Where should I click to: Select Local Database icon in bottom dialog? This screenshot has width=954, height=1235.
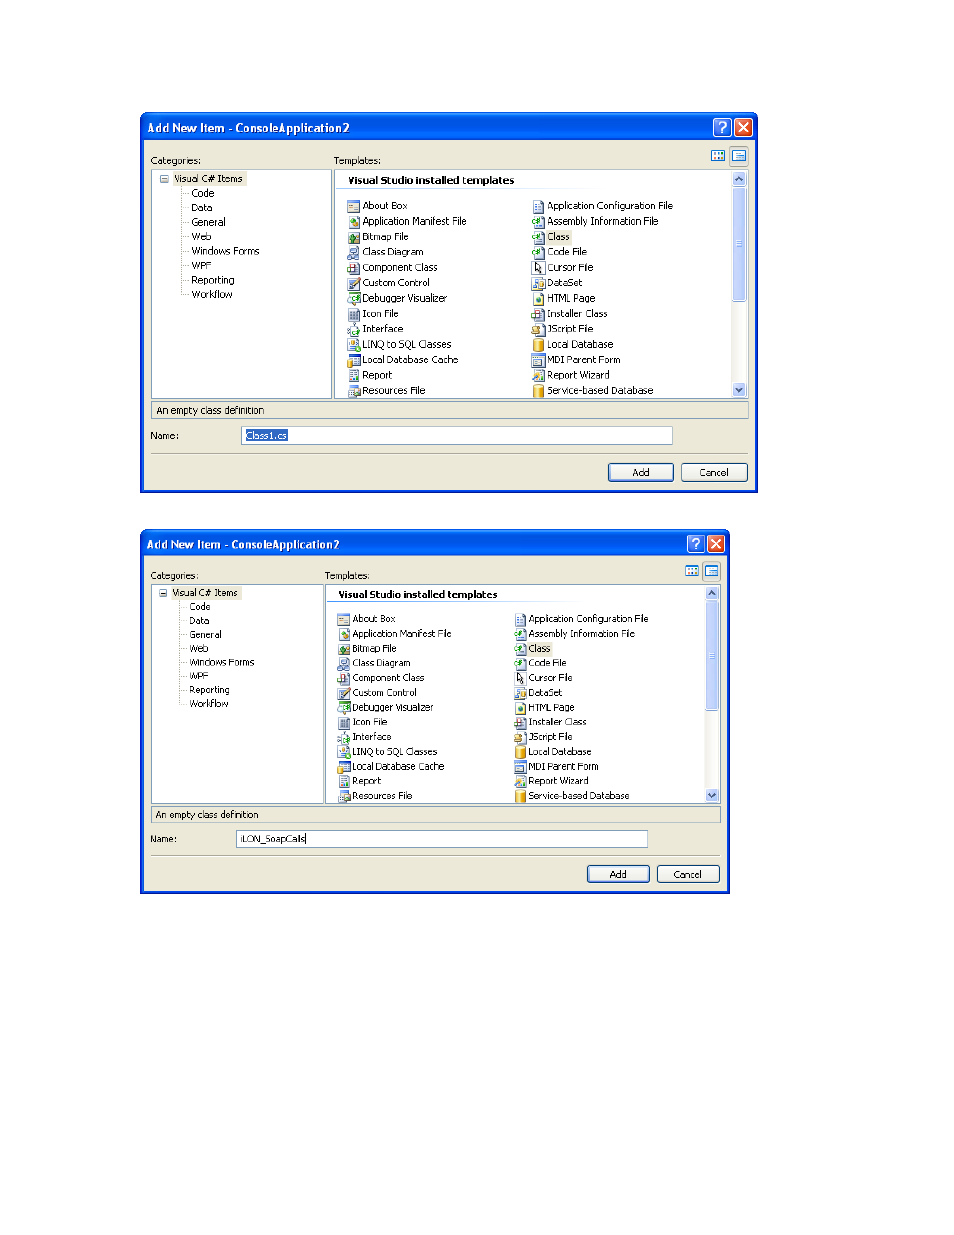point(520,752)
